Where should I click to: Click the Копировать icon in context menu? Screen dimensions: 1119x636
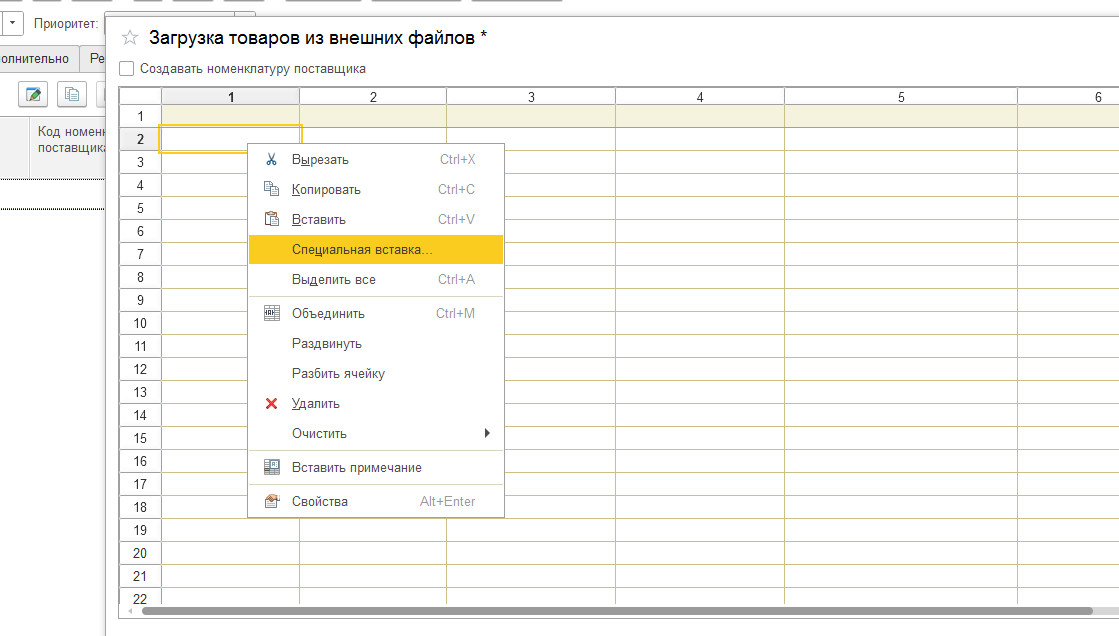[271, 189]
